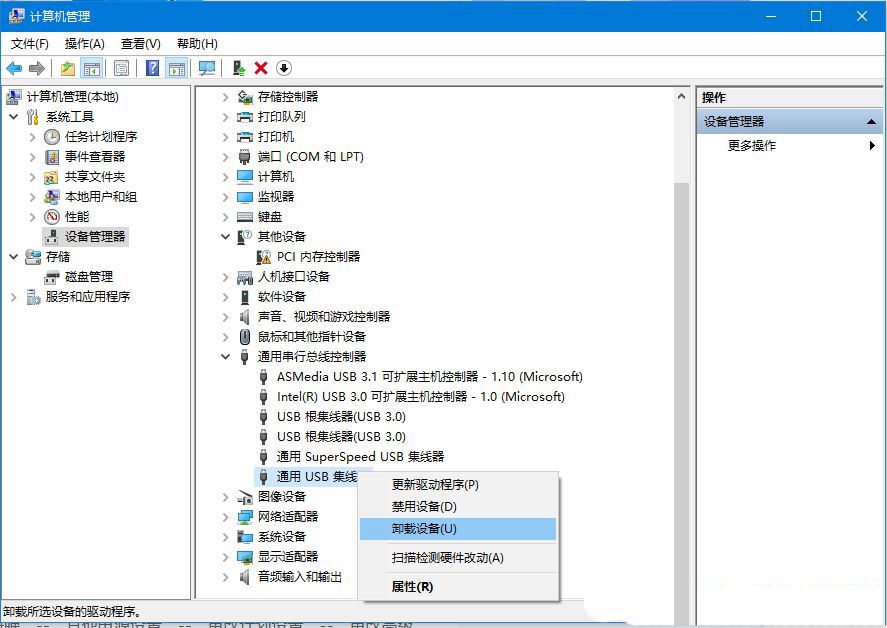887x628 pixels.
Task: Click the up-one-level folder toolbar icon
Action: 68,68
